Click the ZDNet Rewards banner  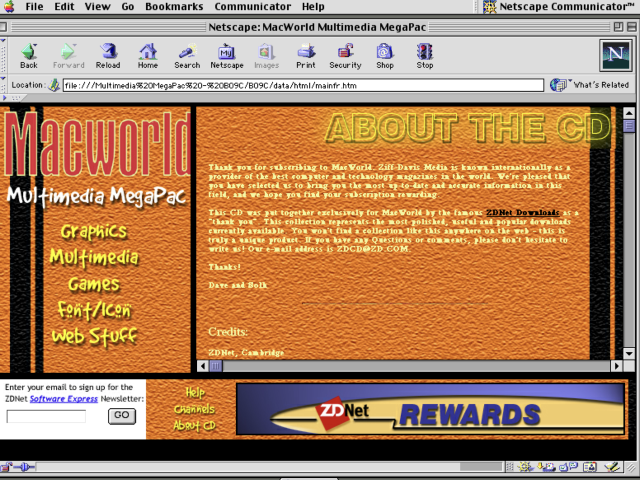(431, 409)
